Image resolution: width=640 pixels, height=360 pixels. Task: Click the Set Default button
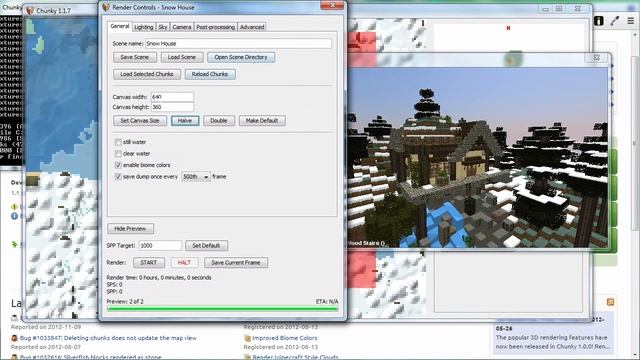coord(207,246)
